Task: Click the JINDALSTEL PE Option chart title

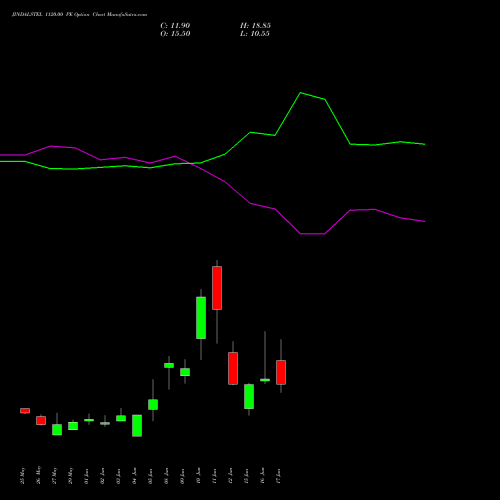Action: click(79, 15)
